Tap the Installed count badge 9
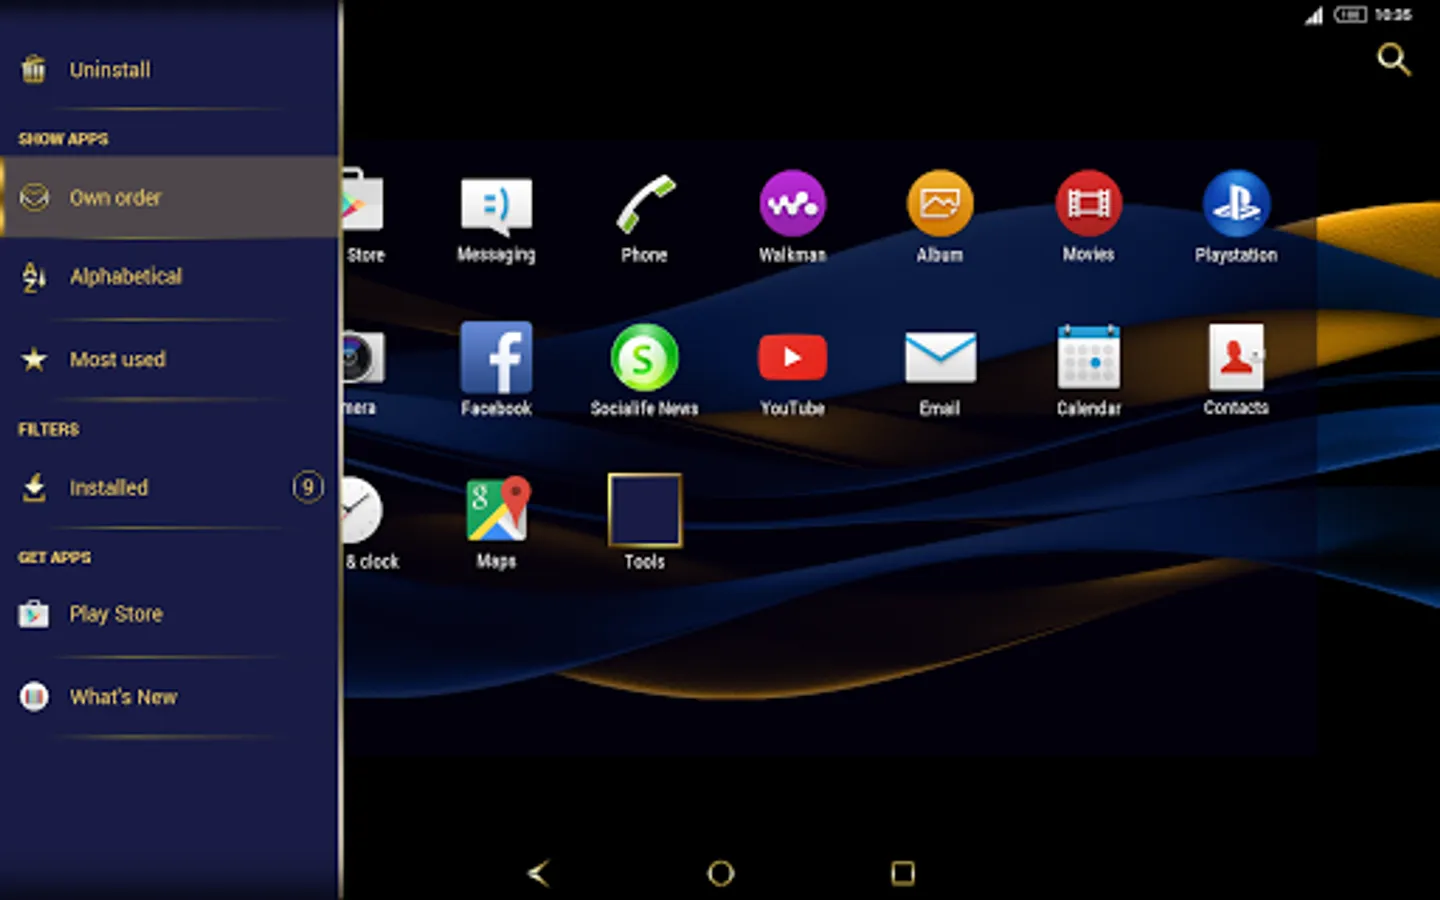The width and height of the screenshot is (1440, 900). tap(308, 487)
